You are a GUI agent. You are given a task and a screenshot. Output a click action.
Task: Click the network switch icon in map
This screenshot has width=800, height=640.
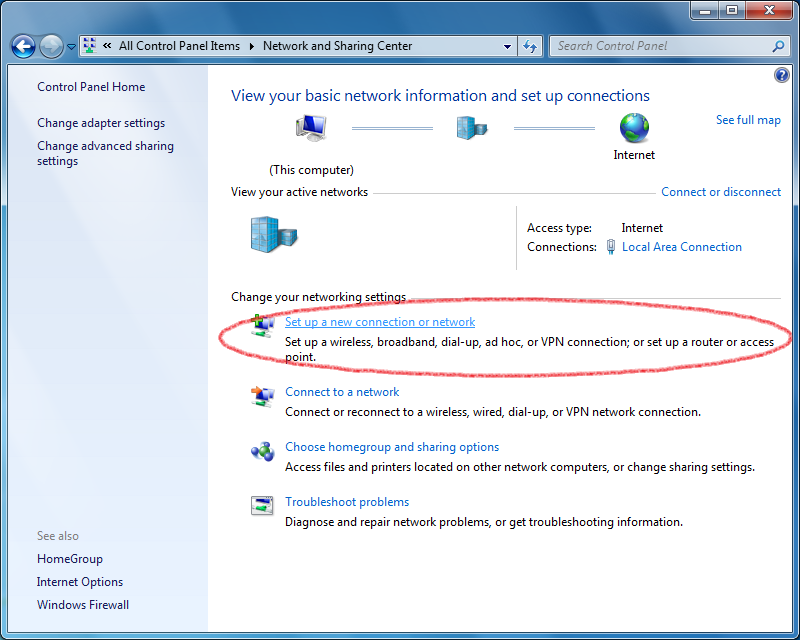472,128
